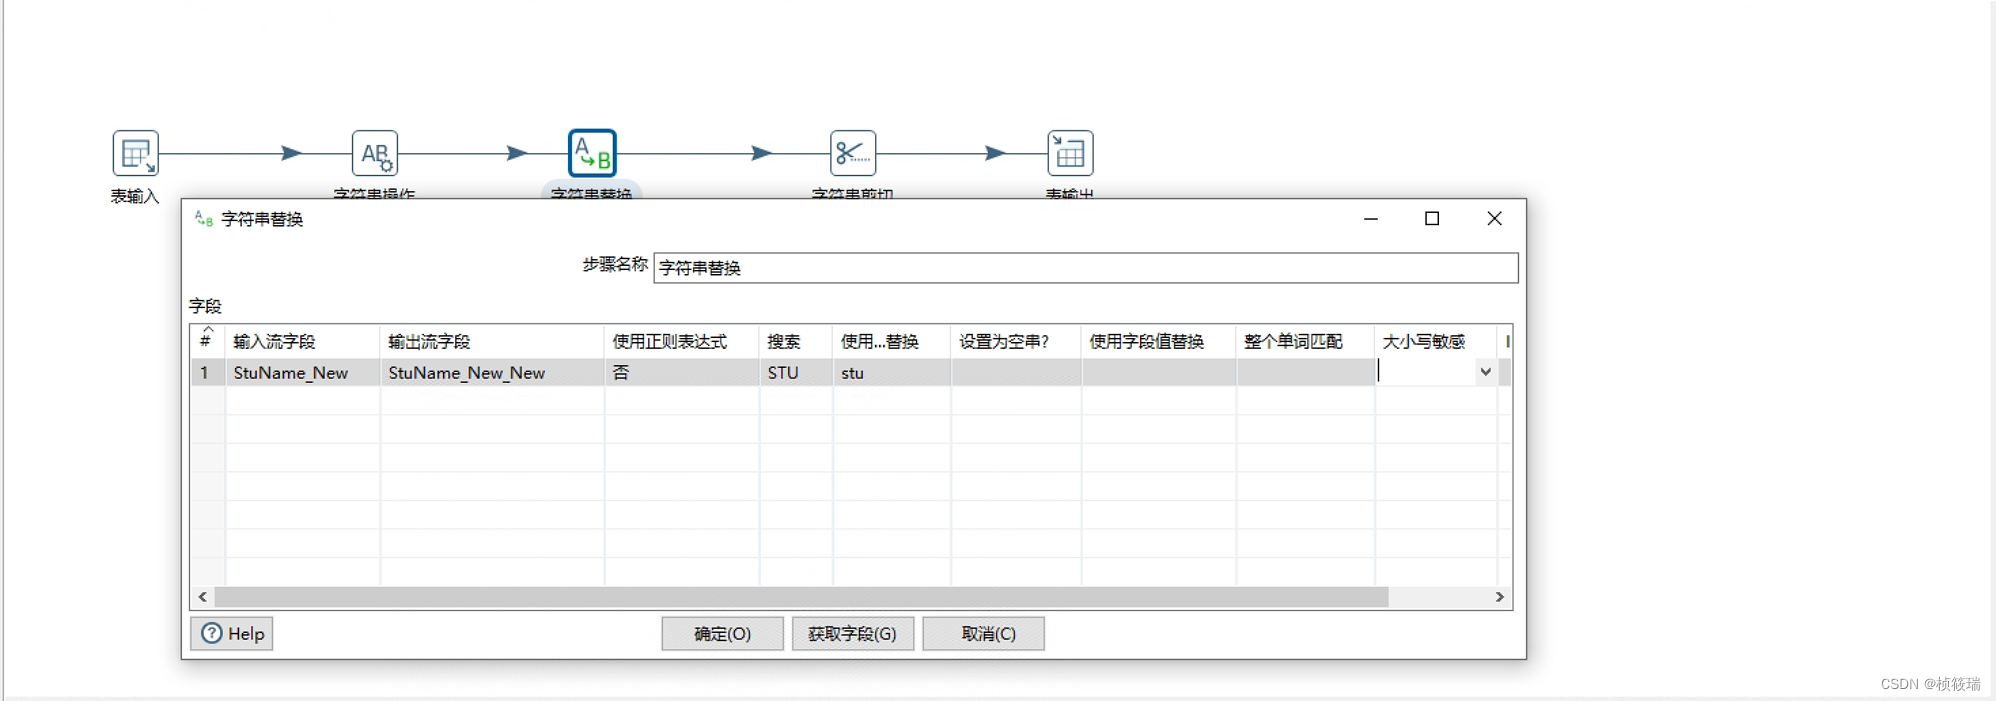Click the STU search cell

pos(795,372)
